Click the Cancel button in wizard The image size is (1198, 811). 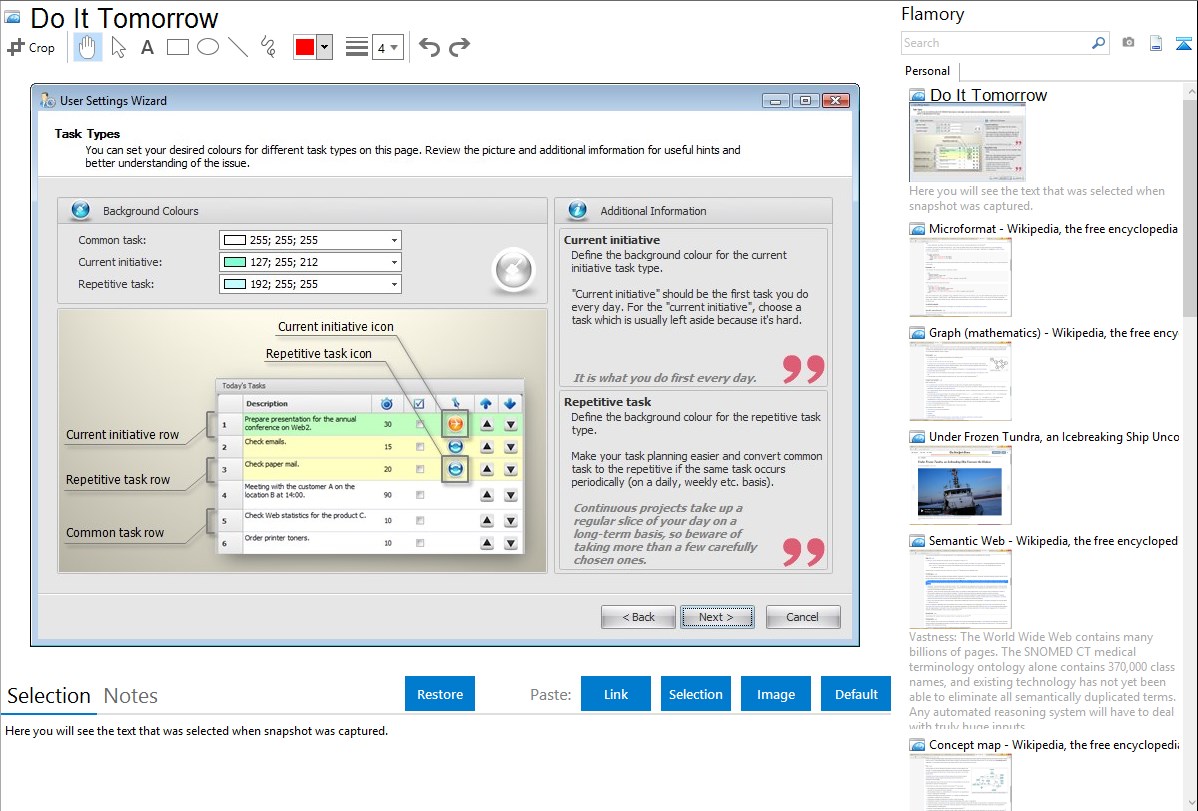click(x=802, y=617)
